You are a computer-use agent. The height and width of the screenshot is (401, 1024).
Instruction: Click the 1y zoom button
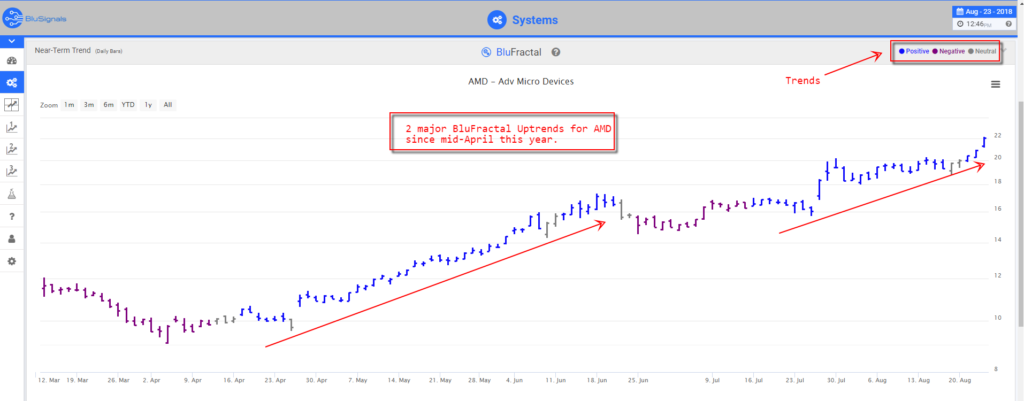click(148, 104)
